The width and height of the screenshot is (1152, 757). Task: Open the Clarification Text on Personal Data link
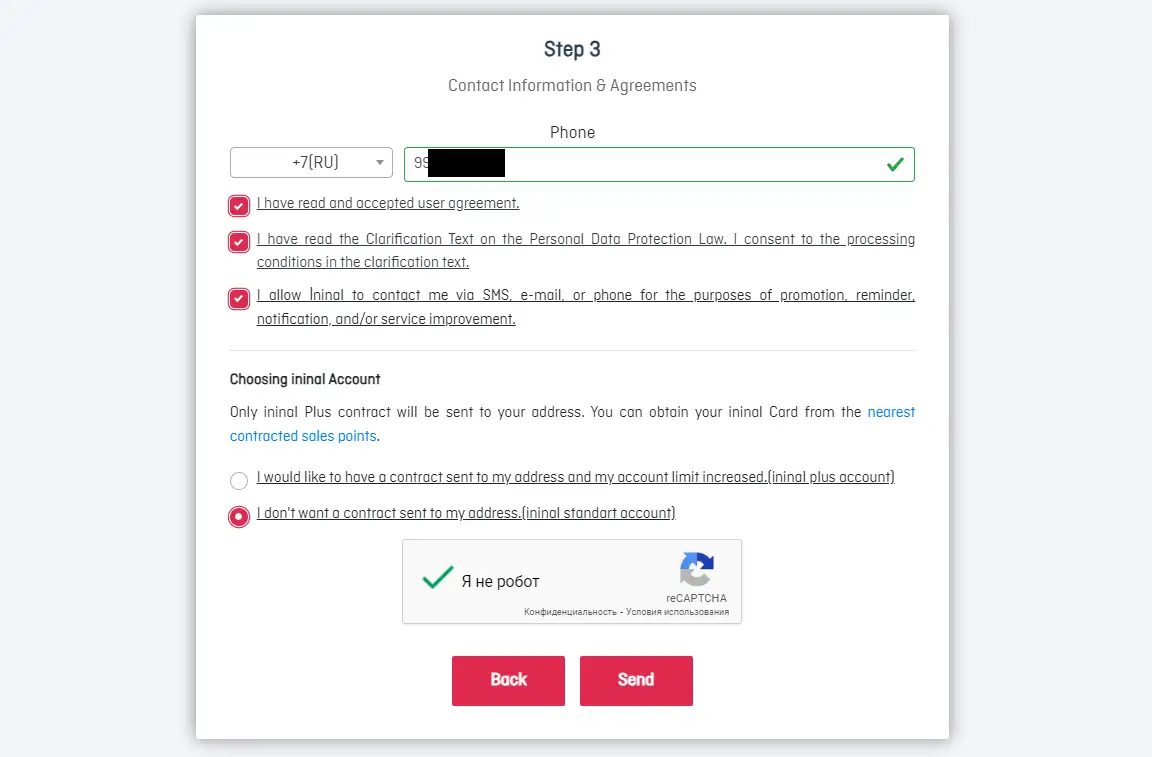(x=585, y=240)
